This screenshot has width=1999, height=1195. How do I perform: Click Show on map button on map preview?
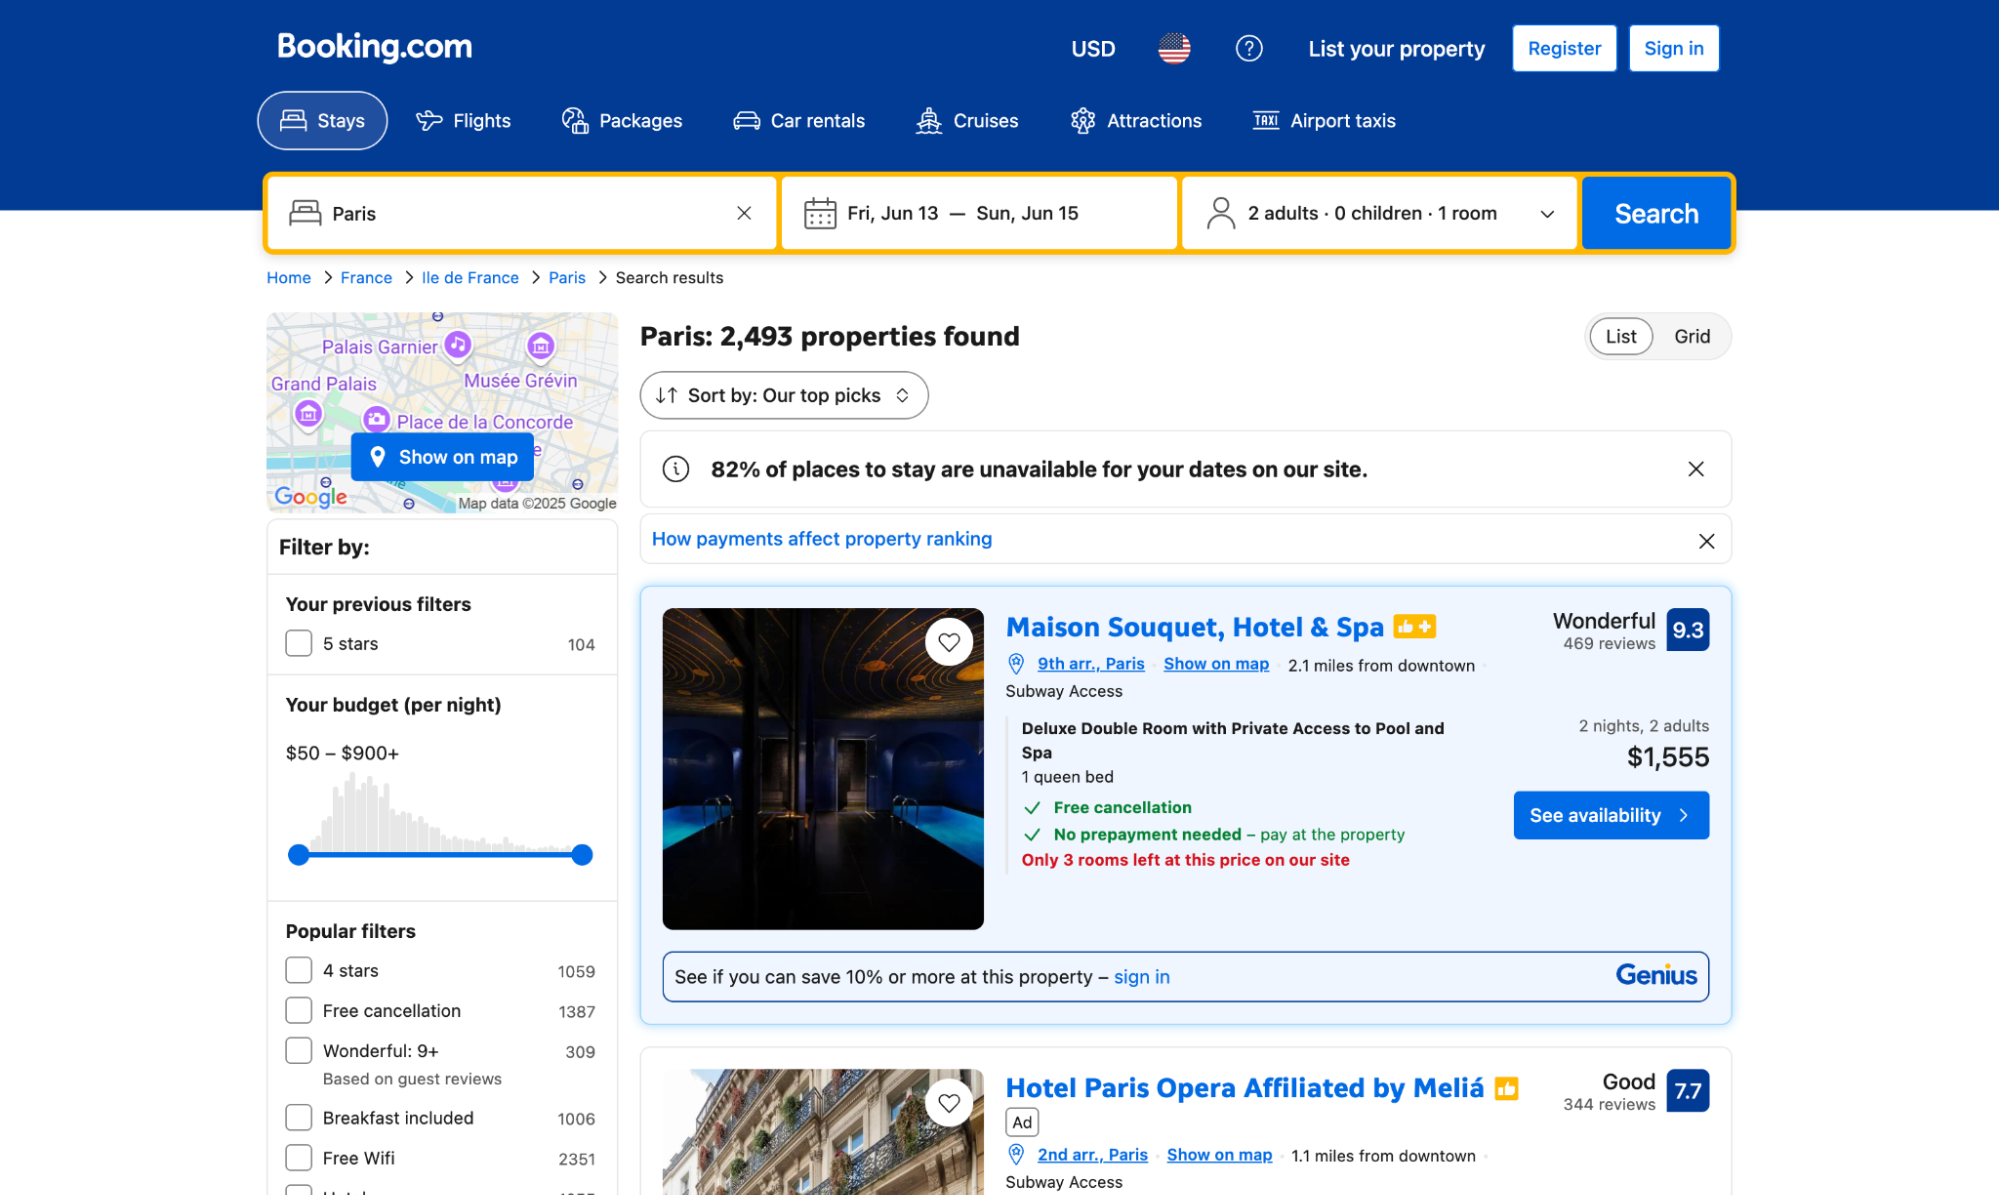tap(442, 457)
